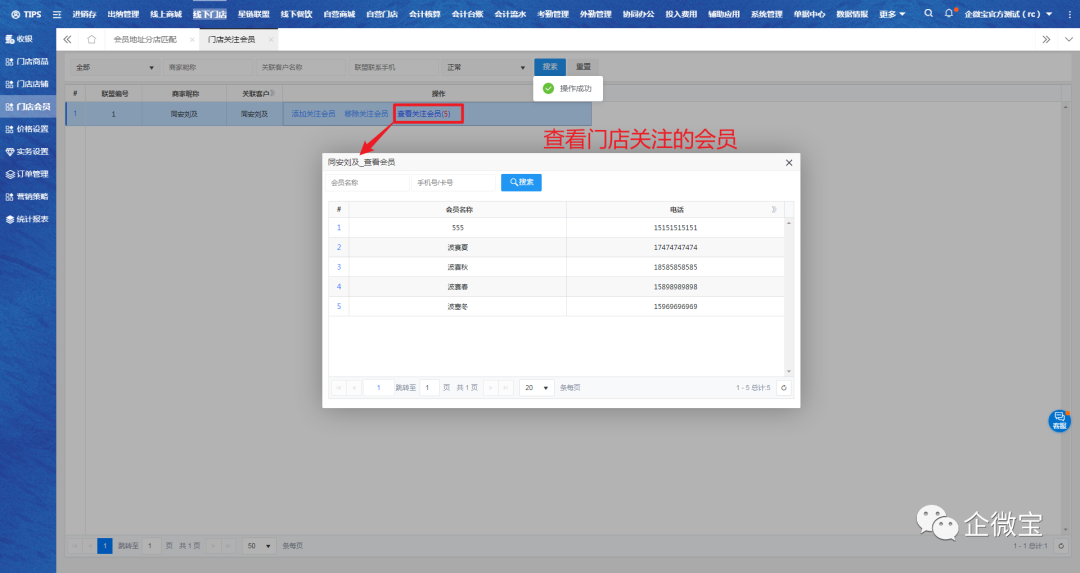This screenshot has width=1080, height=573.
Task: Refresh the member list in dialog footer
Action: tap(783, 388)
